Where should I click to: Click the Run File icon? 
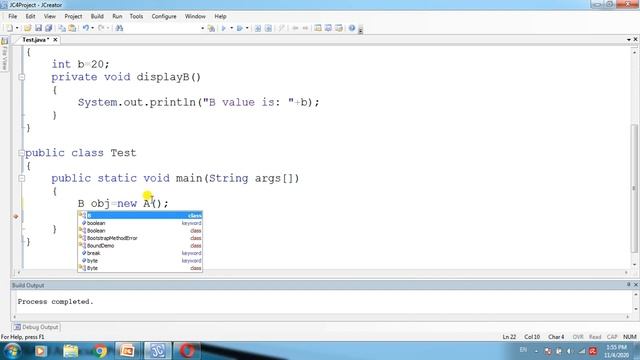240,28
